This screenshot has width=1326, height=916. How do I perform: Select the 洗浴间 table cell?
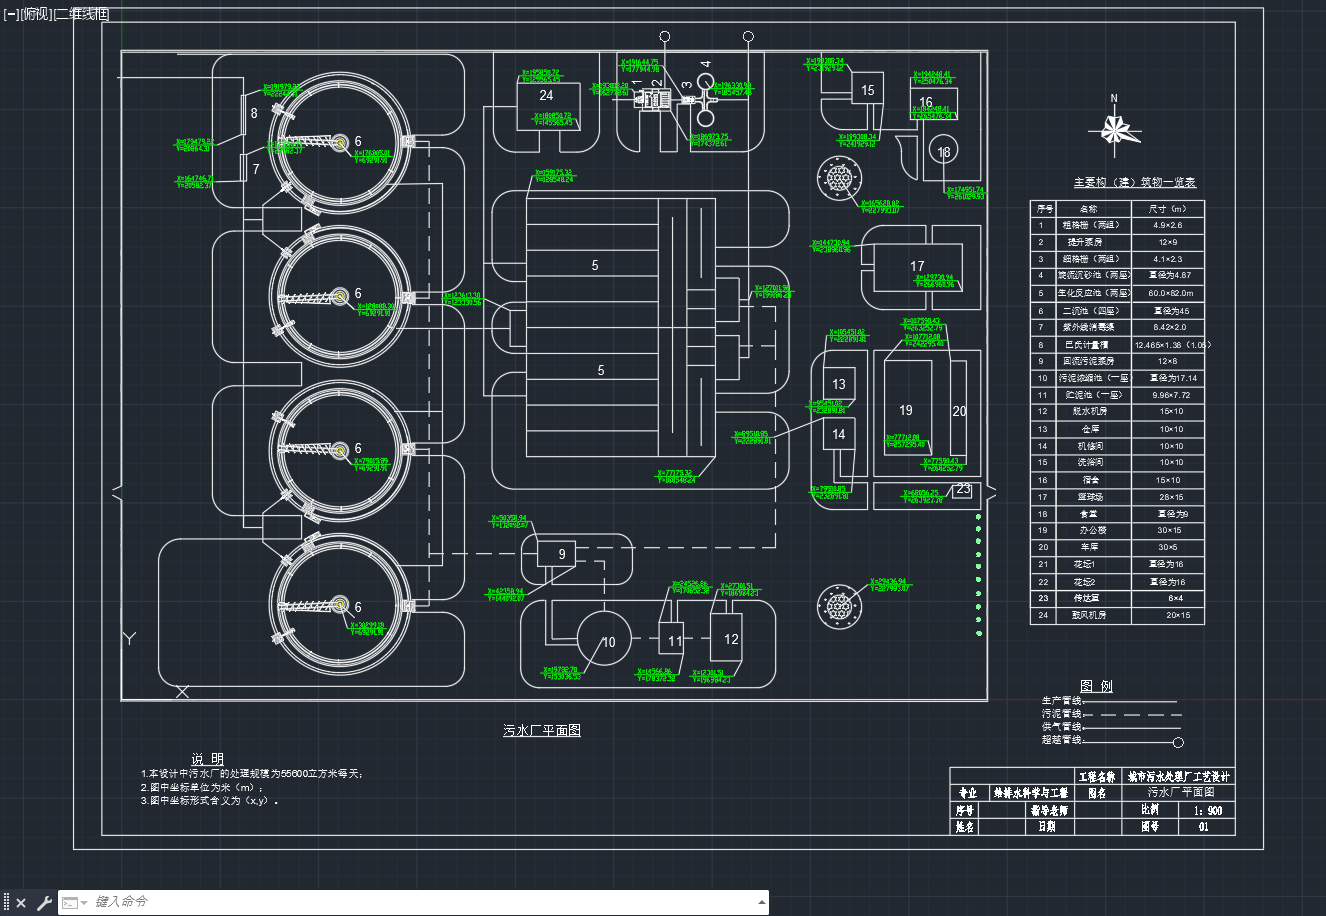(x=1092, y=463)
